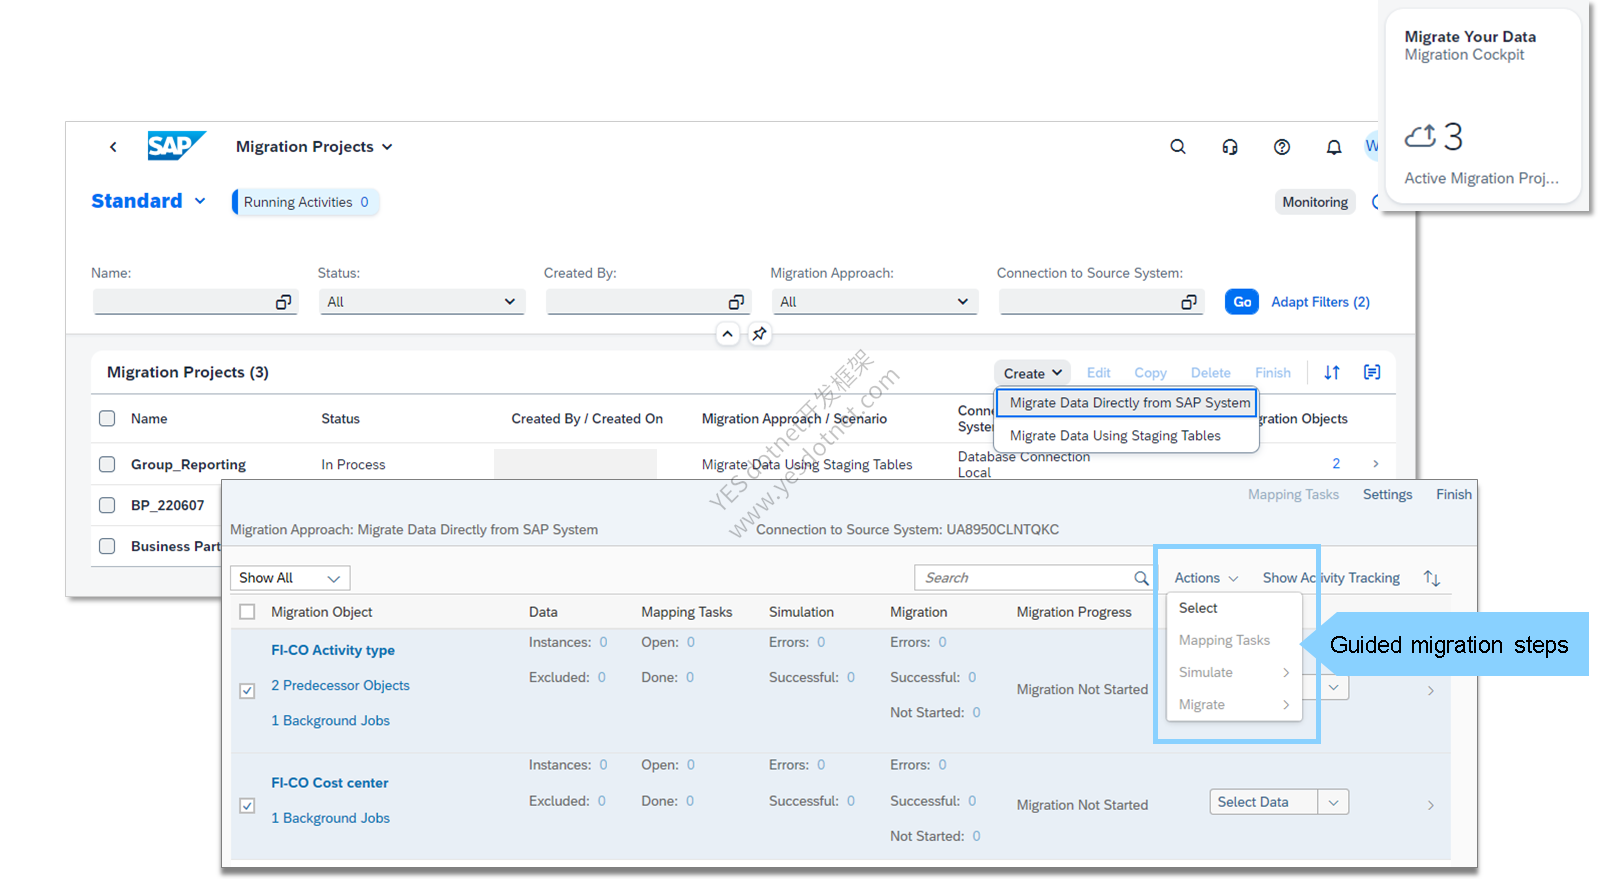
Task: Click the magnifier in the migration object Search field
Action: 1141,578
